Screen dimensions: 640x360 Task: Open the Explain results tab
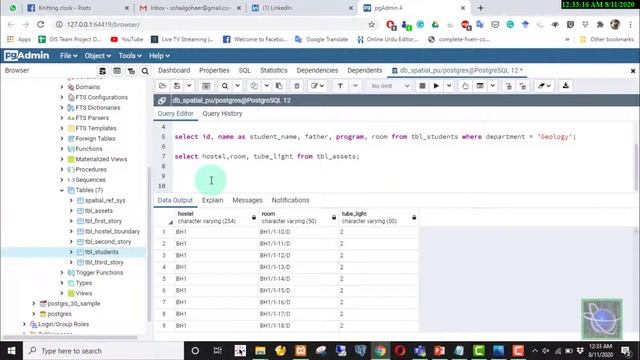click(x=212, y=200)
